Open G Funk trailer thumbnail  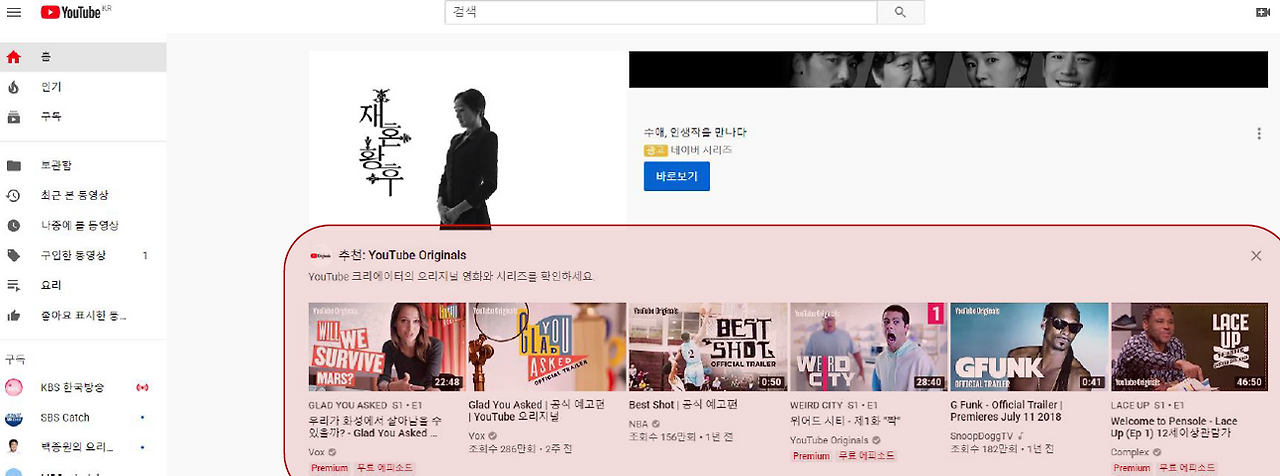(1029, 347)
